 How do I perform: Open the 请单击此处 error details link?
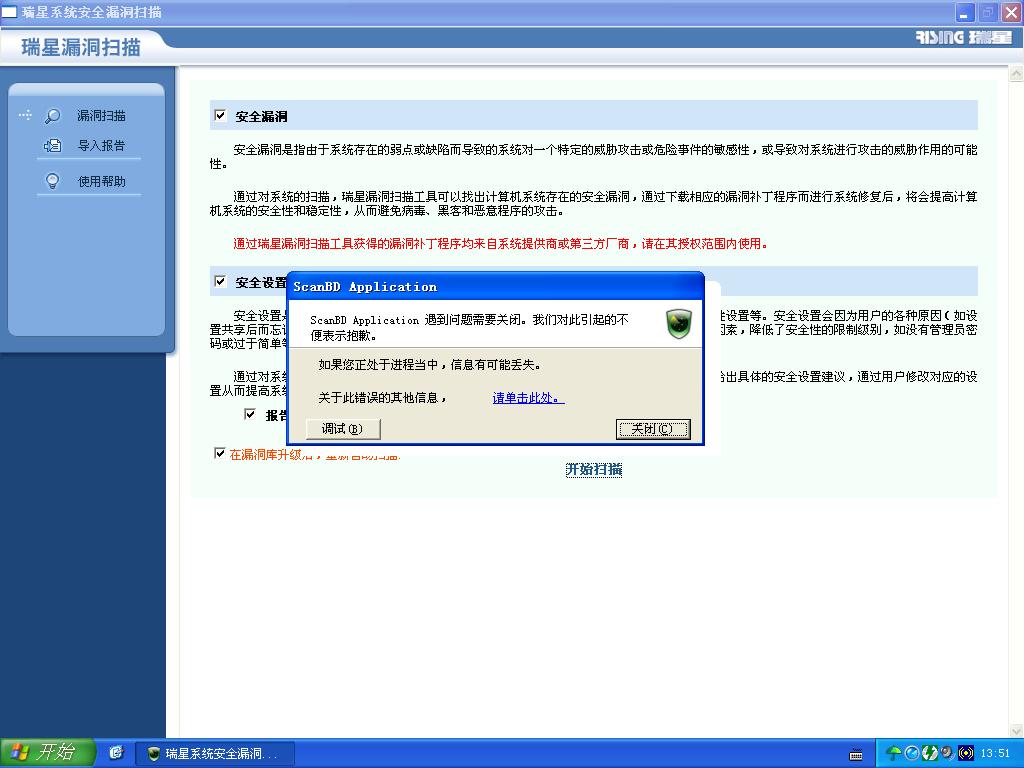pos(528,398)
